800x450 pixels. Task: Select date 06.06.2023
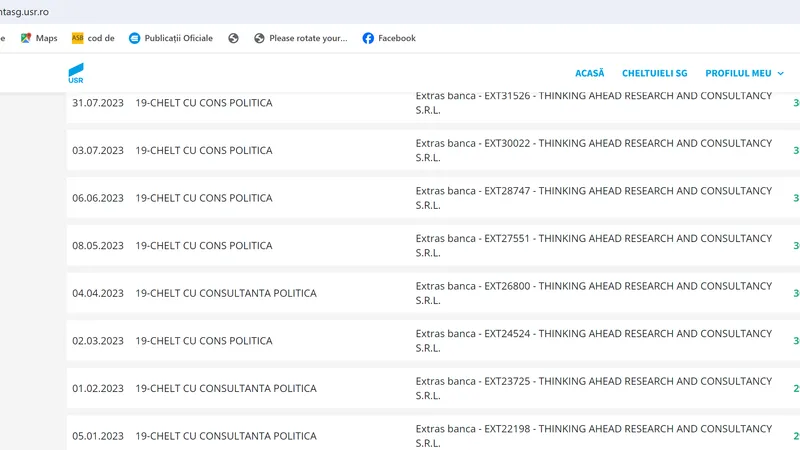pos(98,198)
